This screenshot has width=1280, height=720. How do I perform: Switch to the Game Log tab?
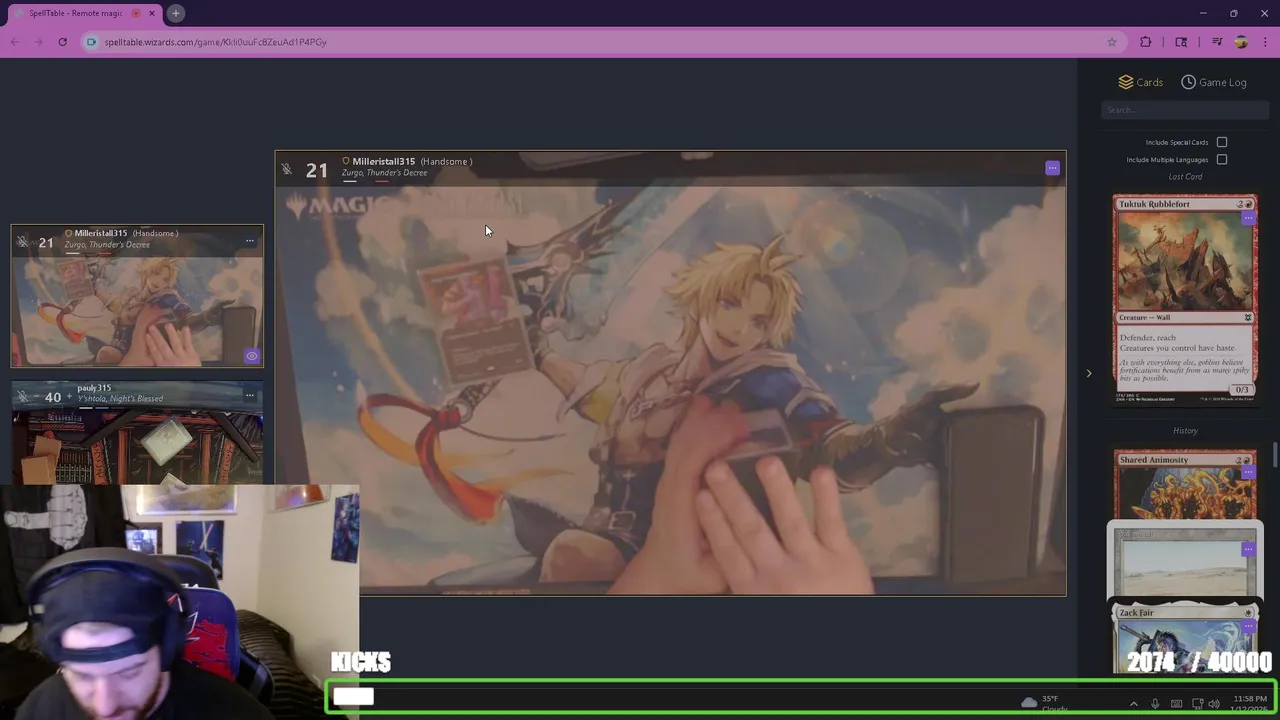pyautogui.click(x=1213, y=82)
